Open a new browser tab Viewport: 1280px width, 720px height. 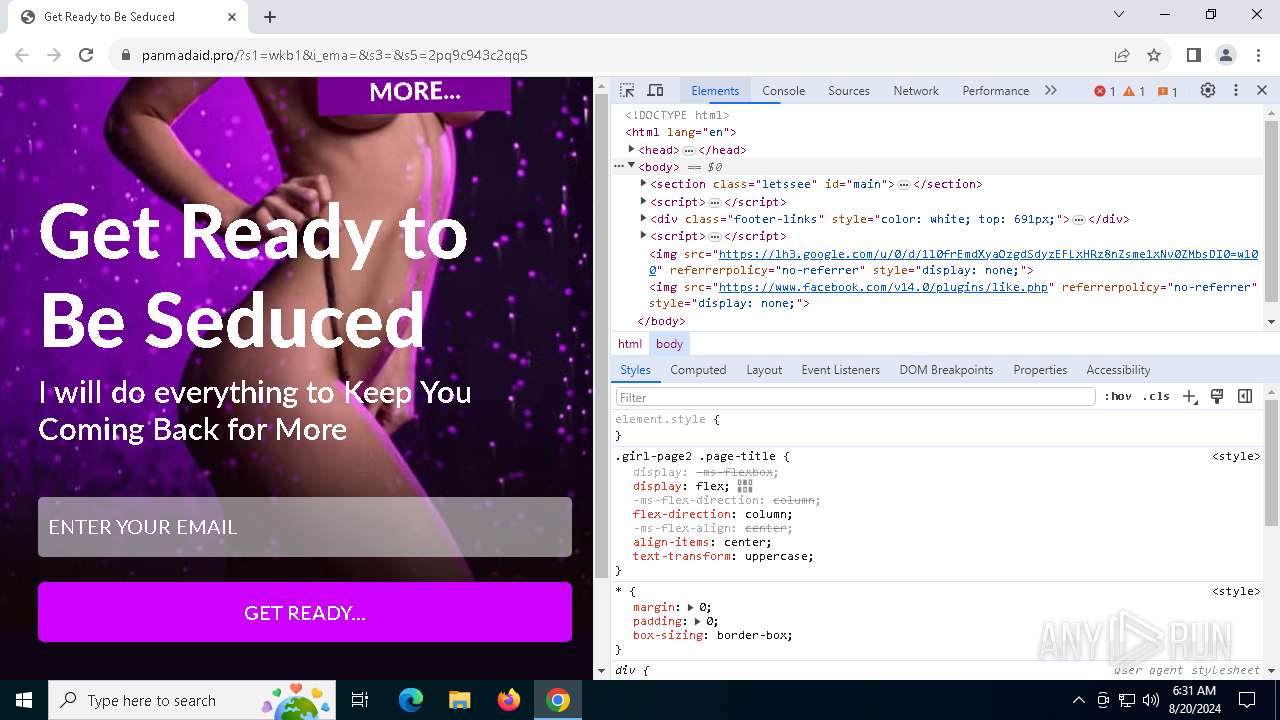point(270,16)
